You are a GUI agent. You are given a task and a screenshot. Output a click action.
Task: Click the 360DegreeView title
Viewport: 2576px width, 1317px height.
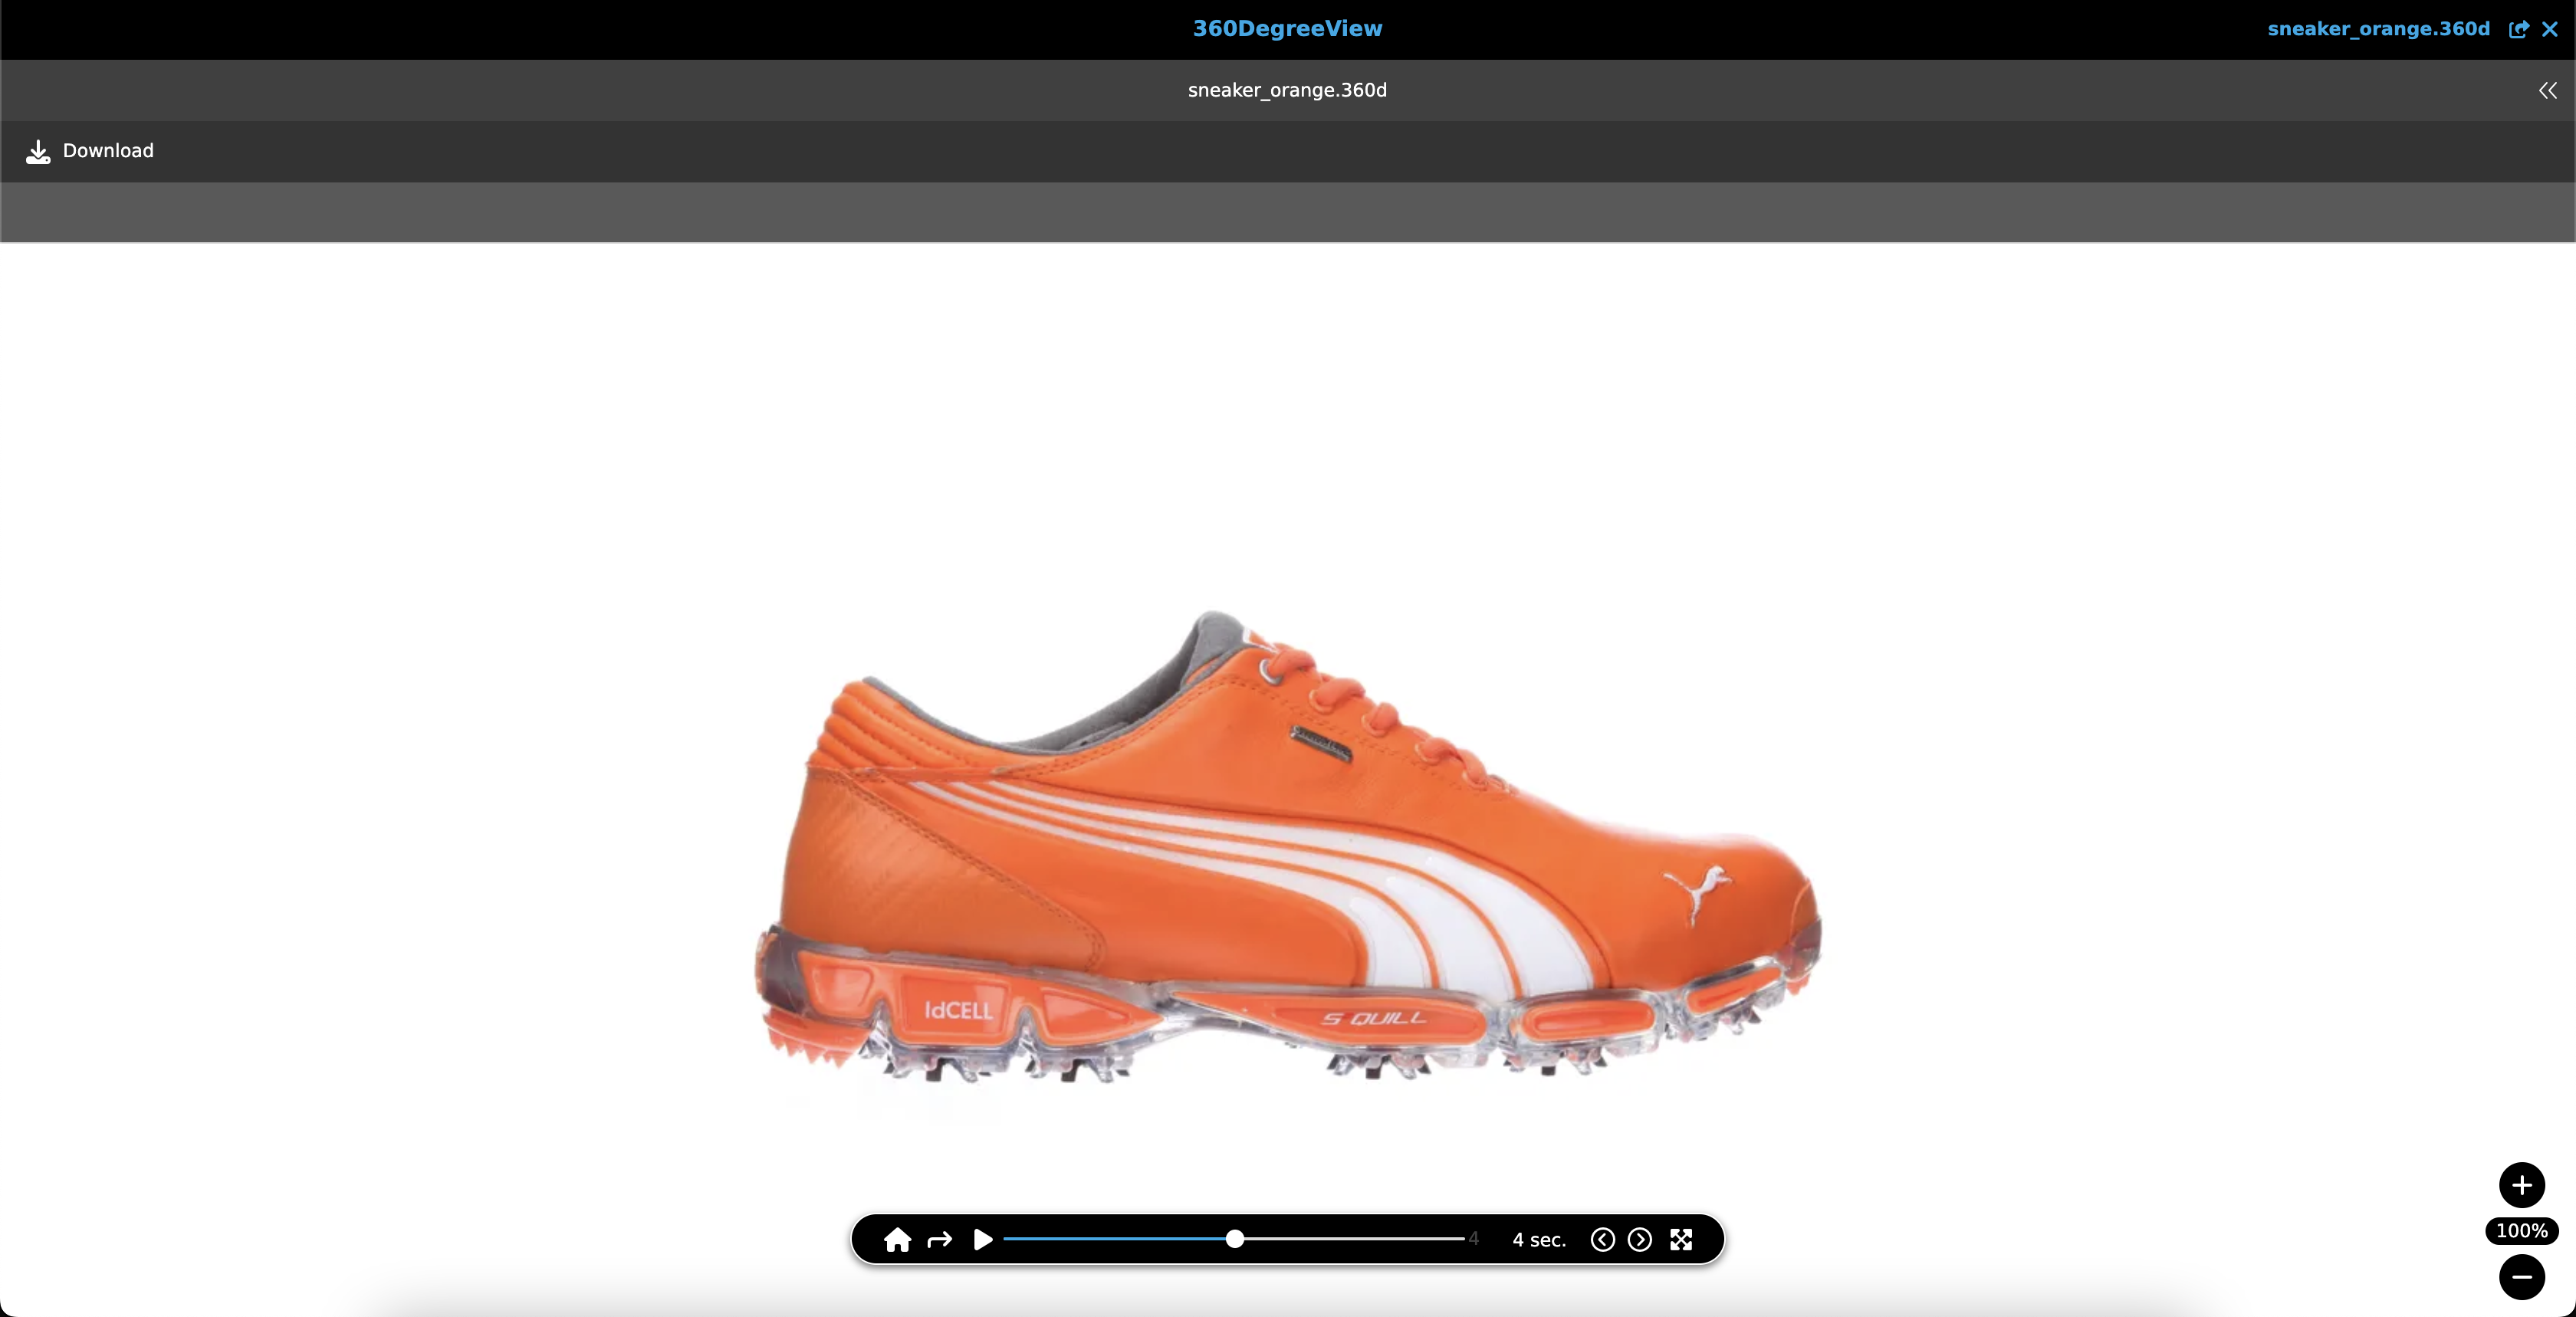point(1287,29)
